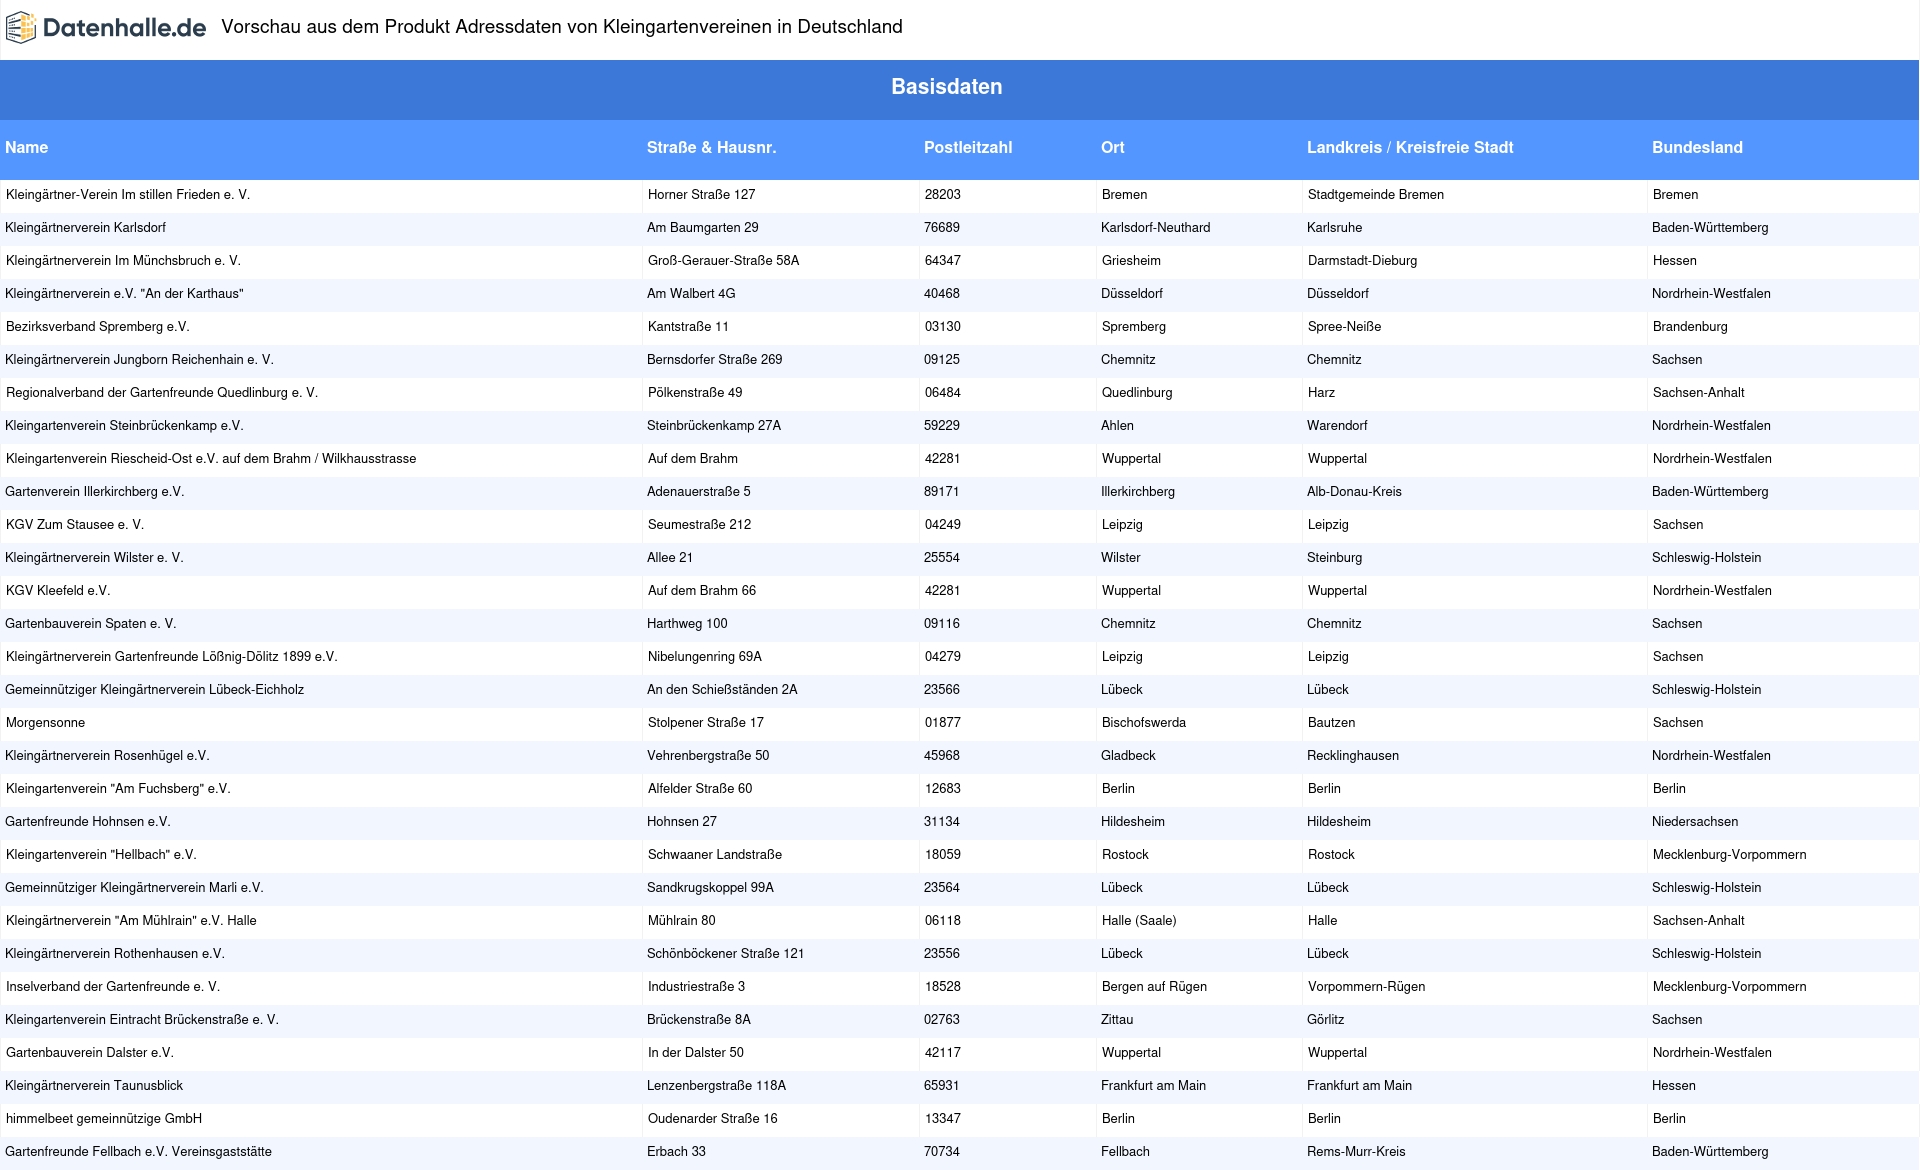Click the Steinburg district cell
This screenshot has width=1920, height=1170.
point(1334,558)
